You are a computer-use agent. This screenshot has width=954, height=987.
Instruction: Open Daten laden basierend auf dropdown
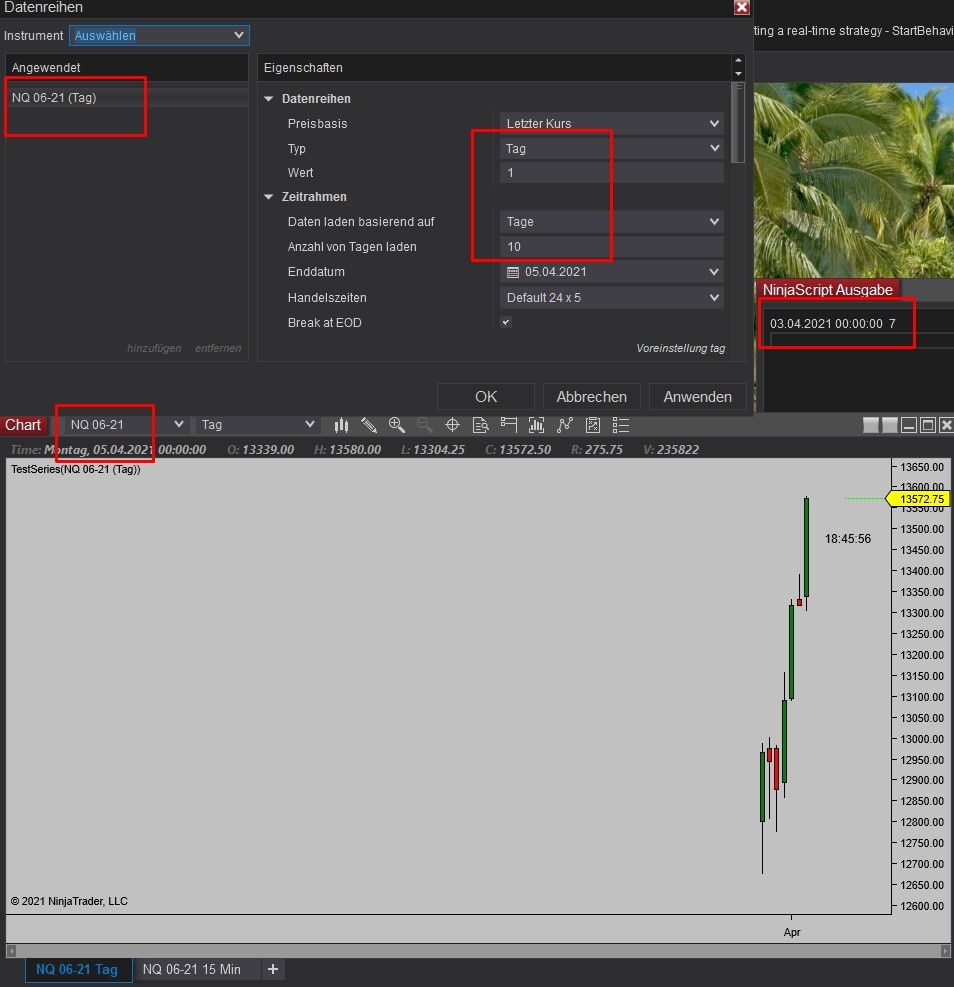(x=612, y=222)
